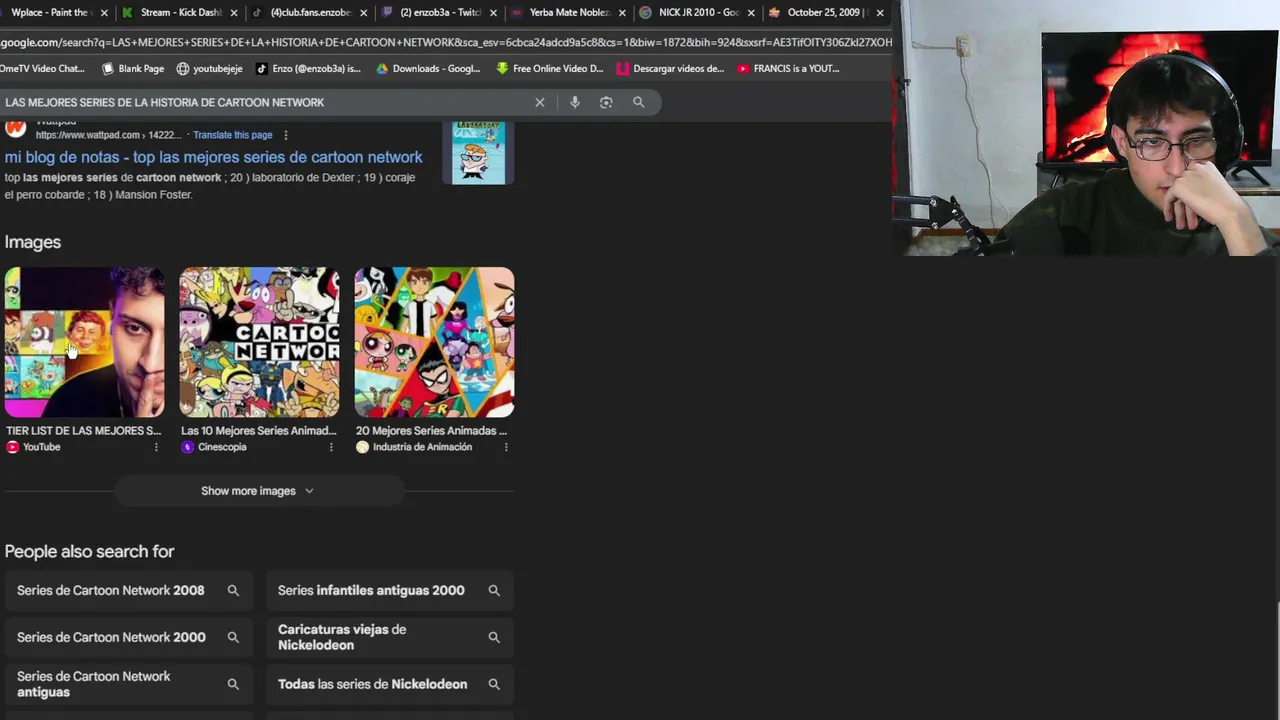Open options menu next to Translate this page
This screenshot has width=1280, height=720.
[286, 135]
